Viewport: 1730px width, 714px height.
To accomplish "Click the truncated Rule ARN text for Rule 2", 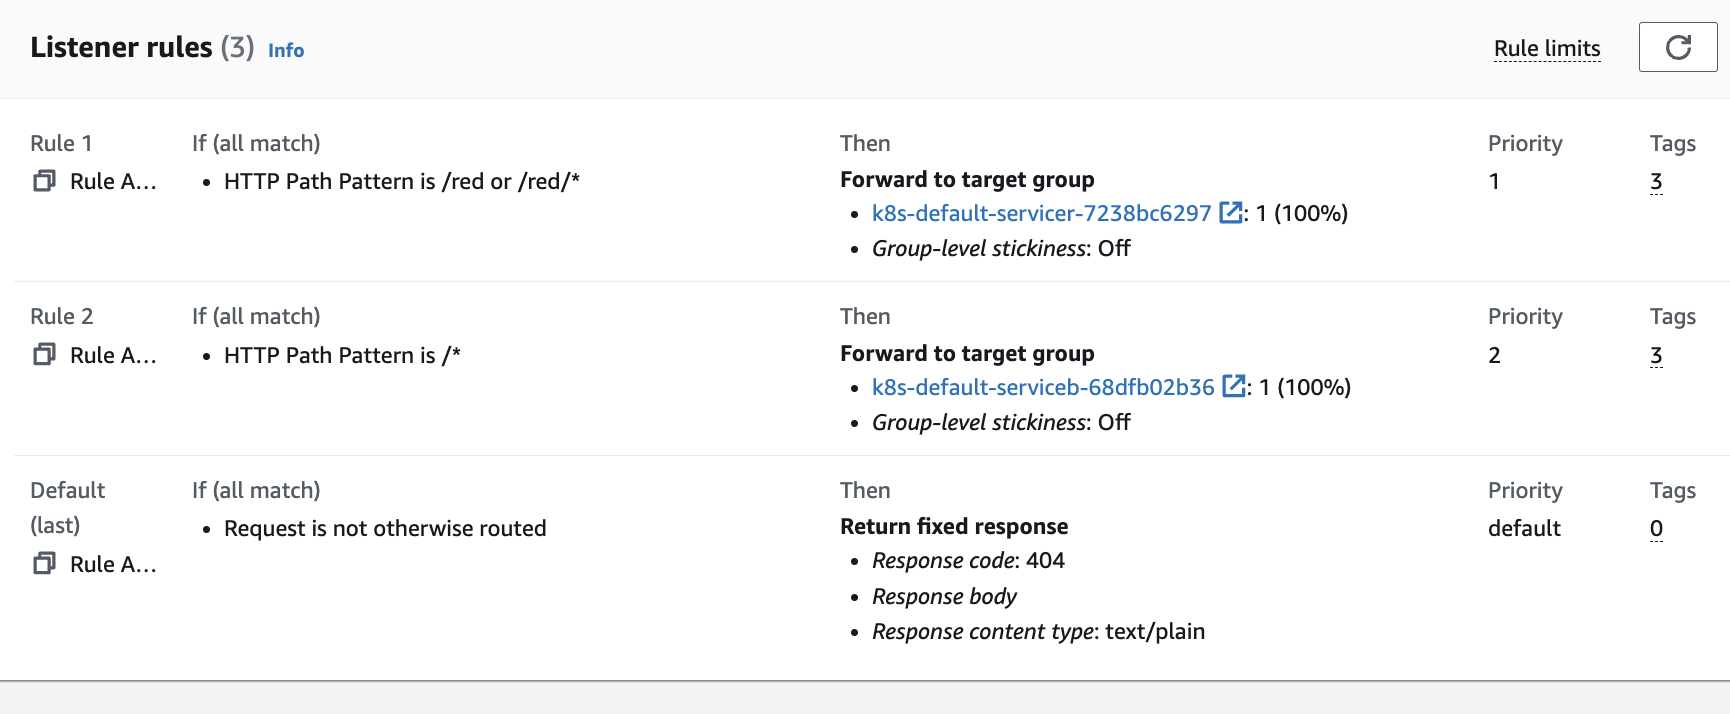I will [x=113, y=356].
